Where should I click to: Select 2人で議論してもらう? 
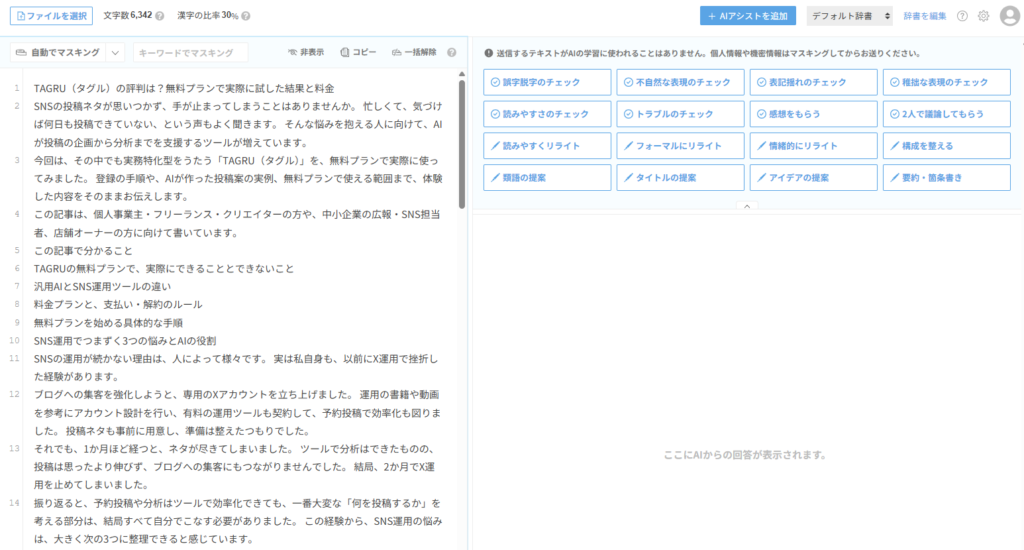pyautogui.click(x=947, y=114)
